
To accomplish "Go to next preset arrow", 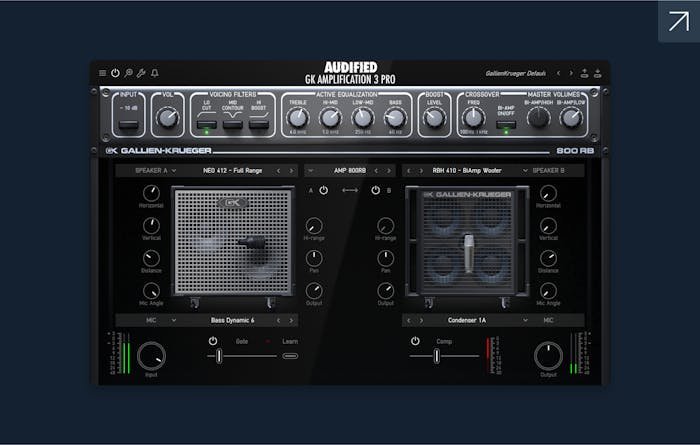I will (571, 73).
